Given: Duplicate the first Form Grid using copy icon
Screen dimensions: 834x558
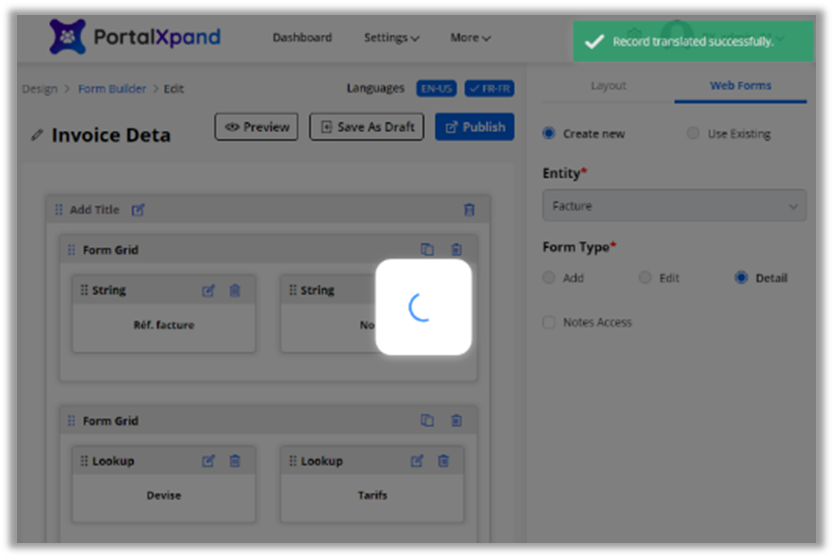Looking at the screenshot, I should (x=427, y=250).
